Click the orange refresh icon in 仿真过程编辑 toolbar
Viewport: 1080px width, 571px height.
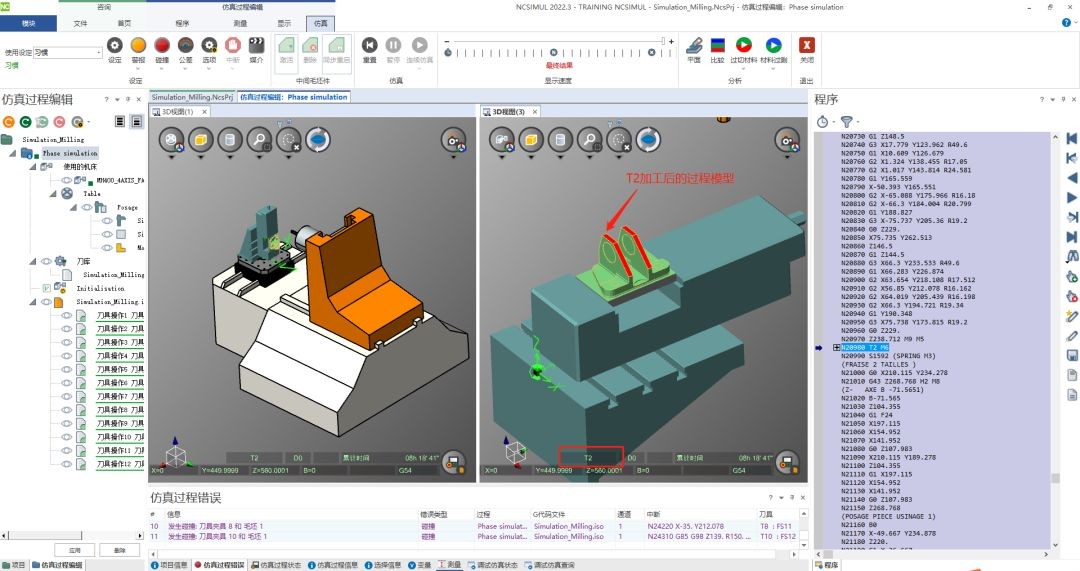pos(8,122)
